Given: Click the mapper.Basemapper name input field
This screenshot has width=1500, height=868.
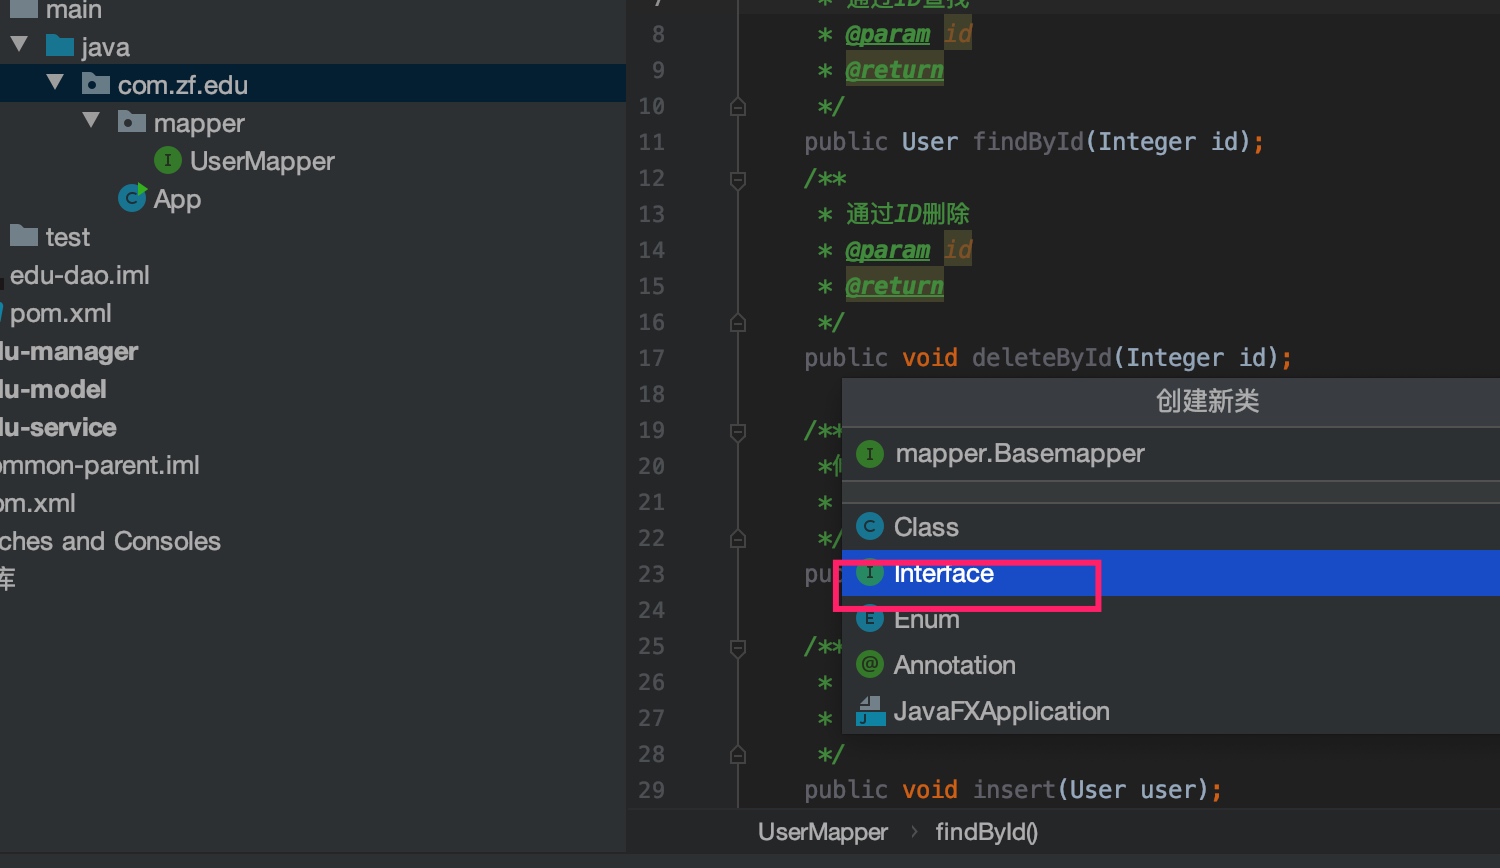Looking at the screenshot, I should [x=1020, y=454].
